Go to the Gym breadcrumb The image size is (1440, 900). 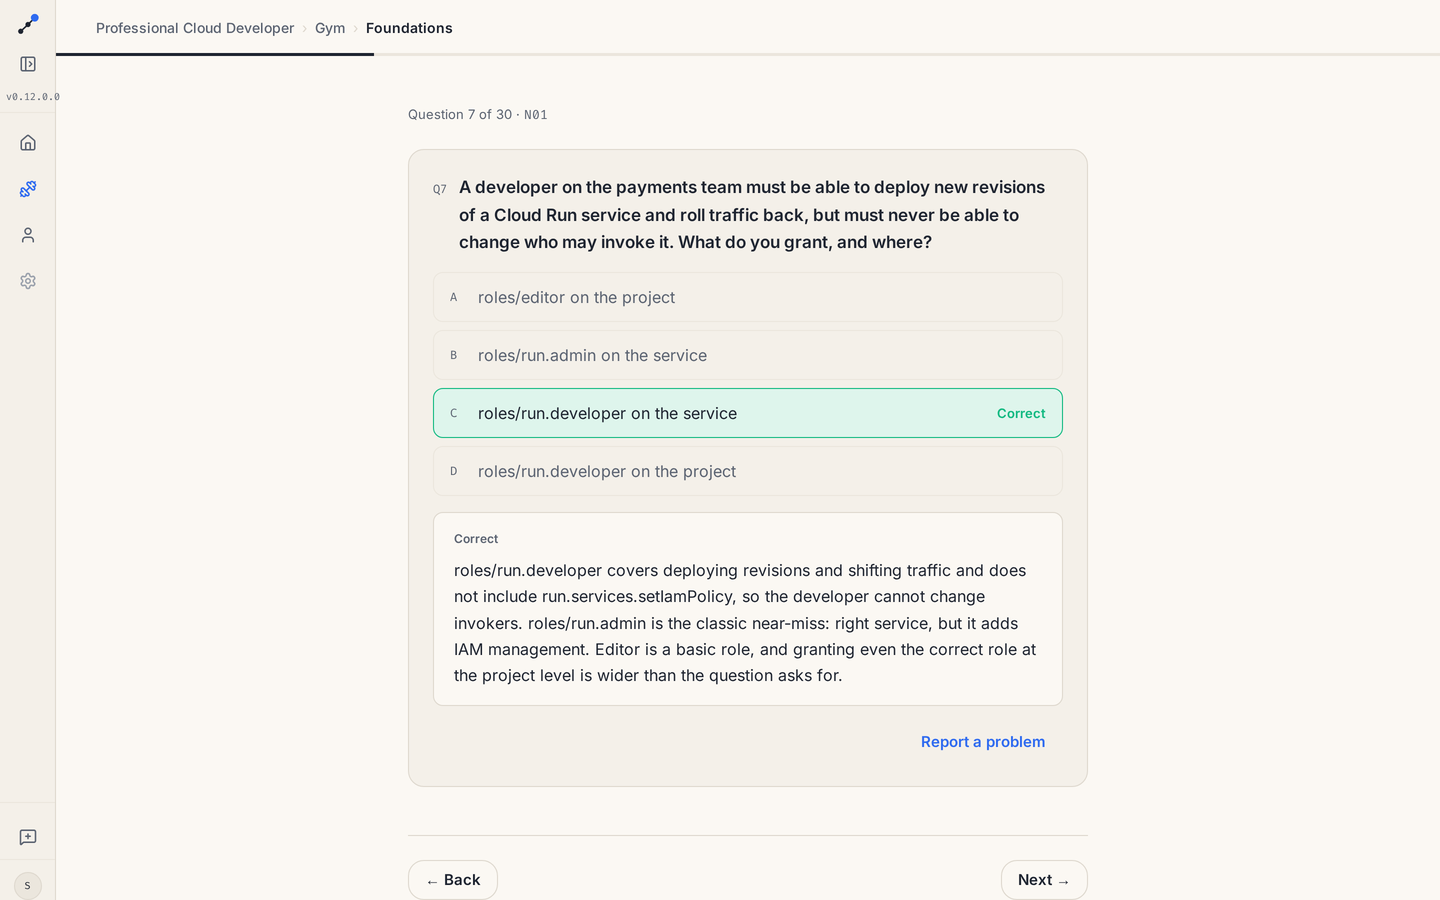(330, 28)
